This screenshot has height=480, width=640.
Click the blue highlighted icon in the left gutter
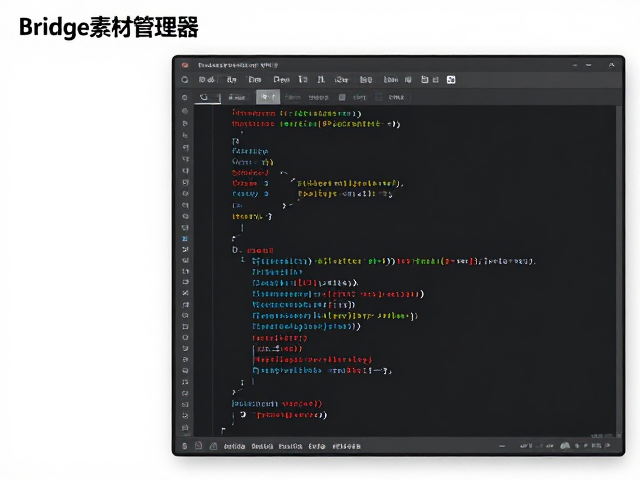(185, 238)
